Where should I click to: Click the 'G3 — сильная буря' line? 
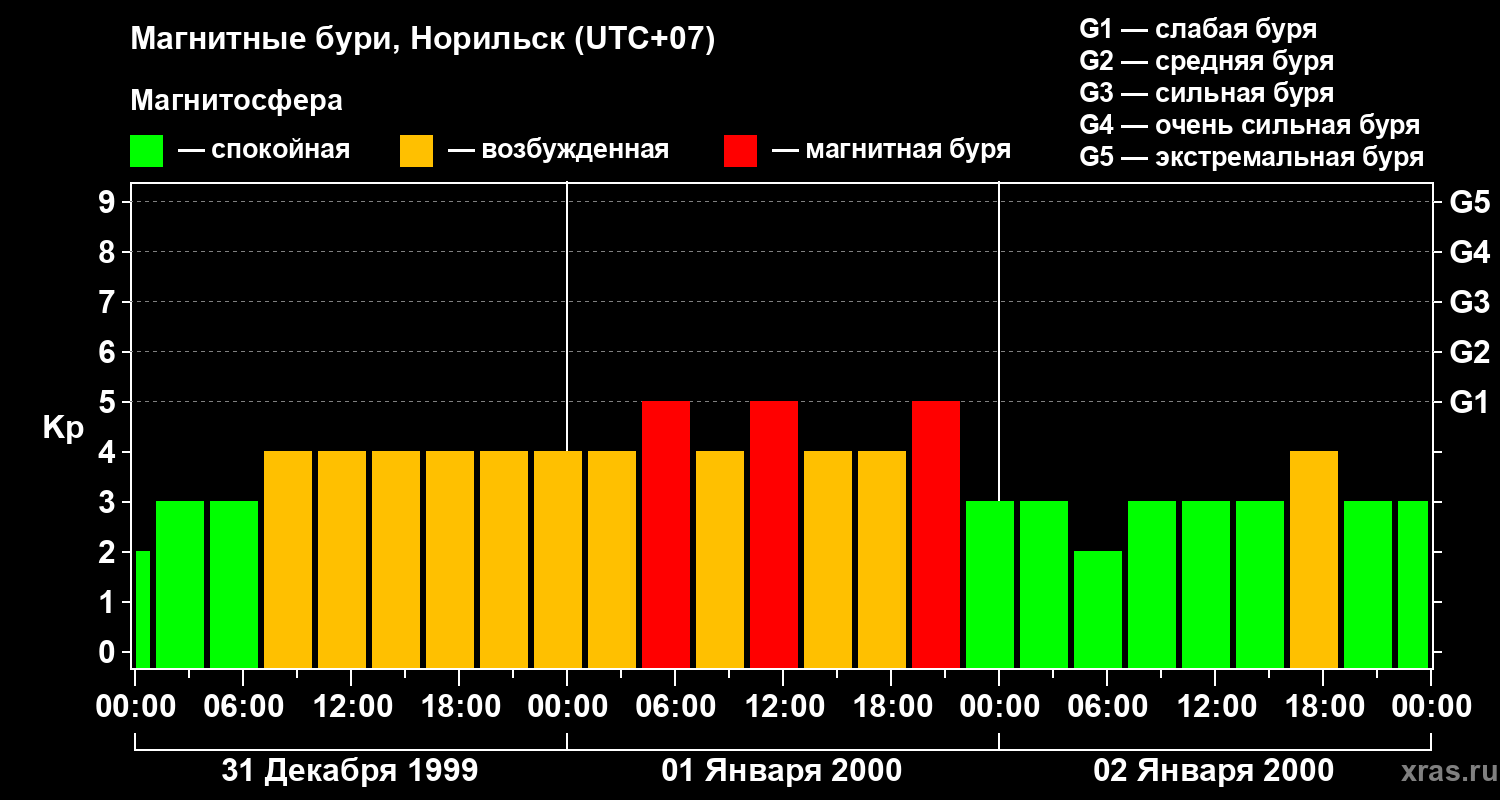pyautogui.click(x=1207, y=93)
